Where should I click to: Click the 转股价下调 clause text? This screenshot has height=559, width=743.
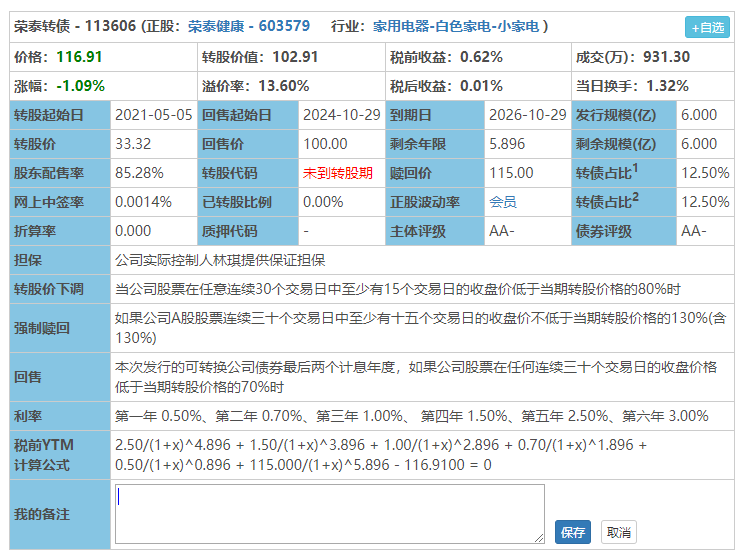398,289
